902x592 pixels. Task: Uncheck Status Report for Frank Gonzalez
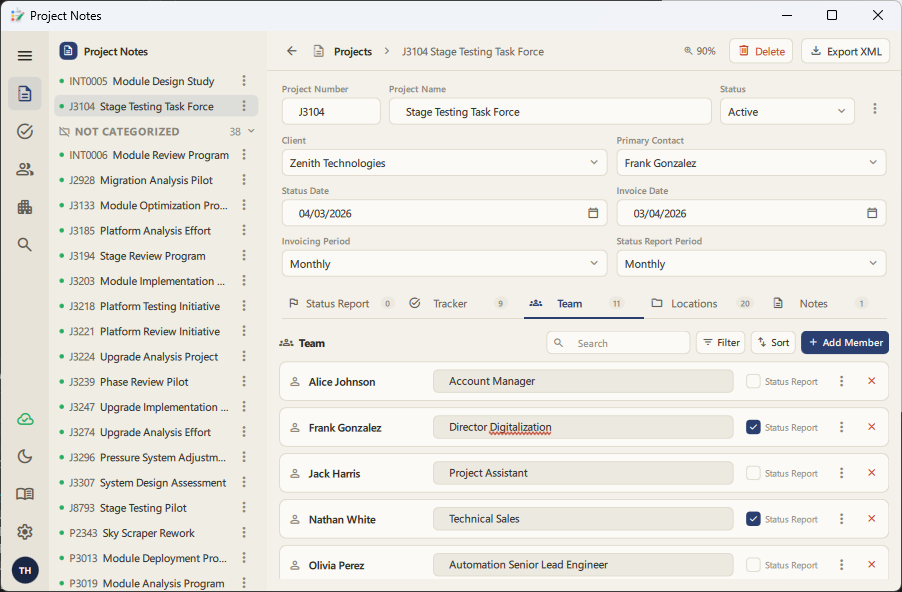[753, 427]
